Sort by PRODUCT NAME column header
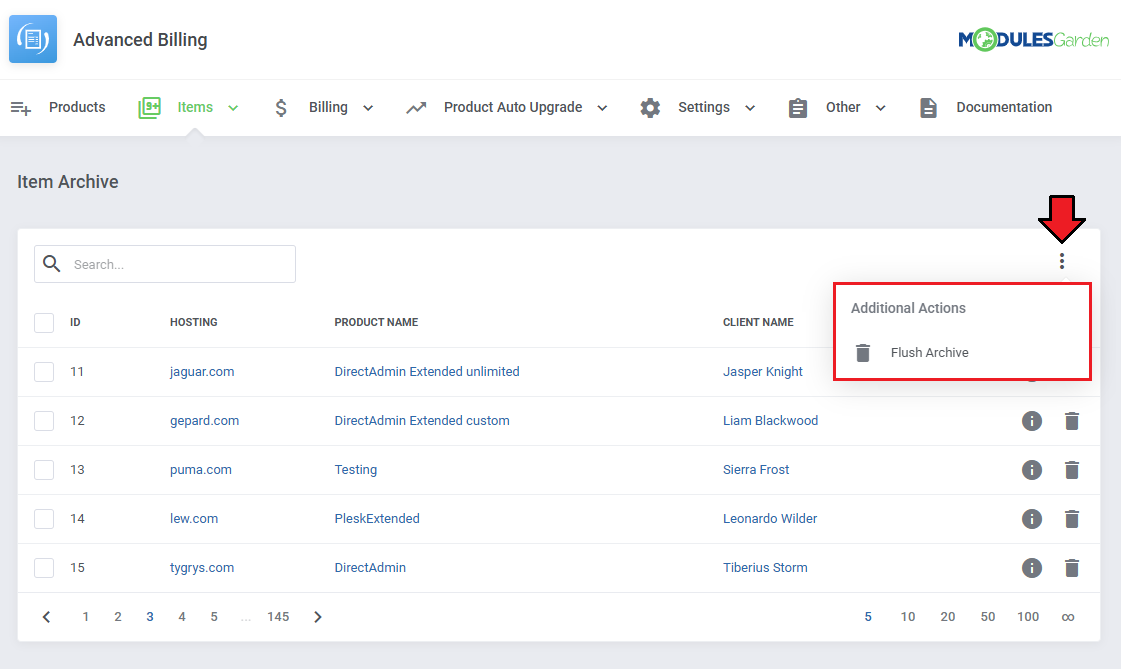 [376, 322]
